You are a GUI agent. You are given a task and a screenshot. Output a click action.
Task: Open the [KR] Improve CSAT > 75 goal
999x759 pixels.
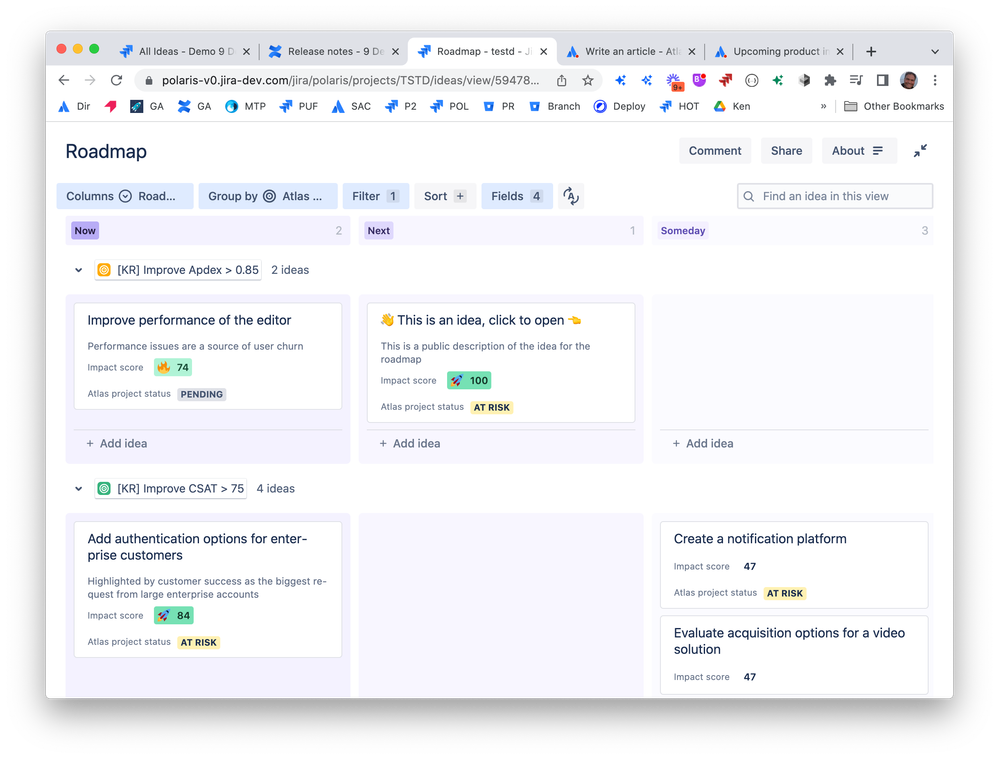click(x=171, y=489)
